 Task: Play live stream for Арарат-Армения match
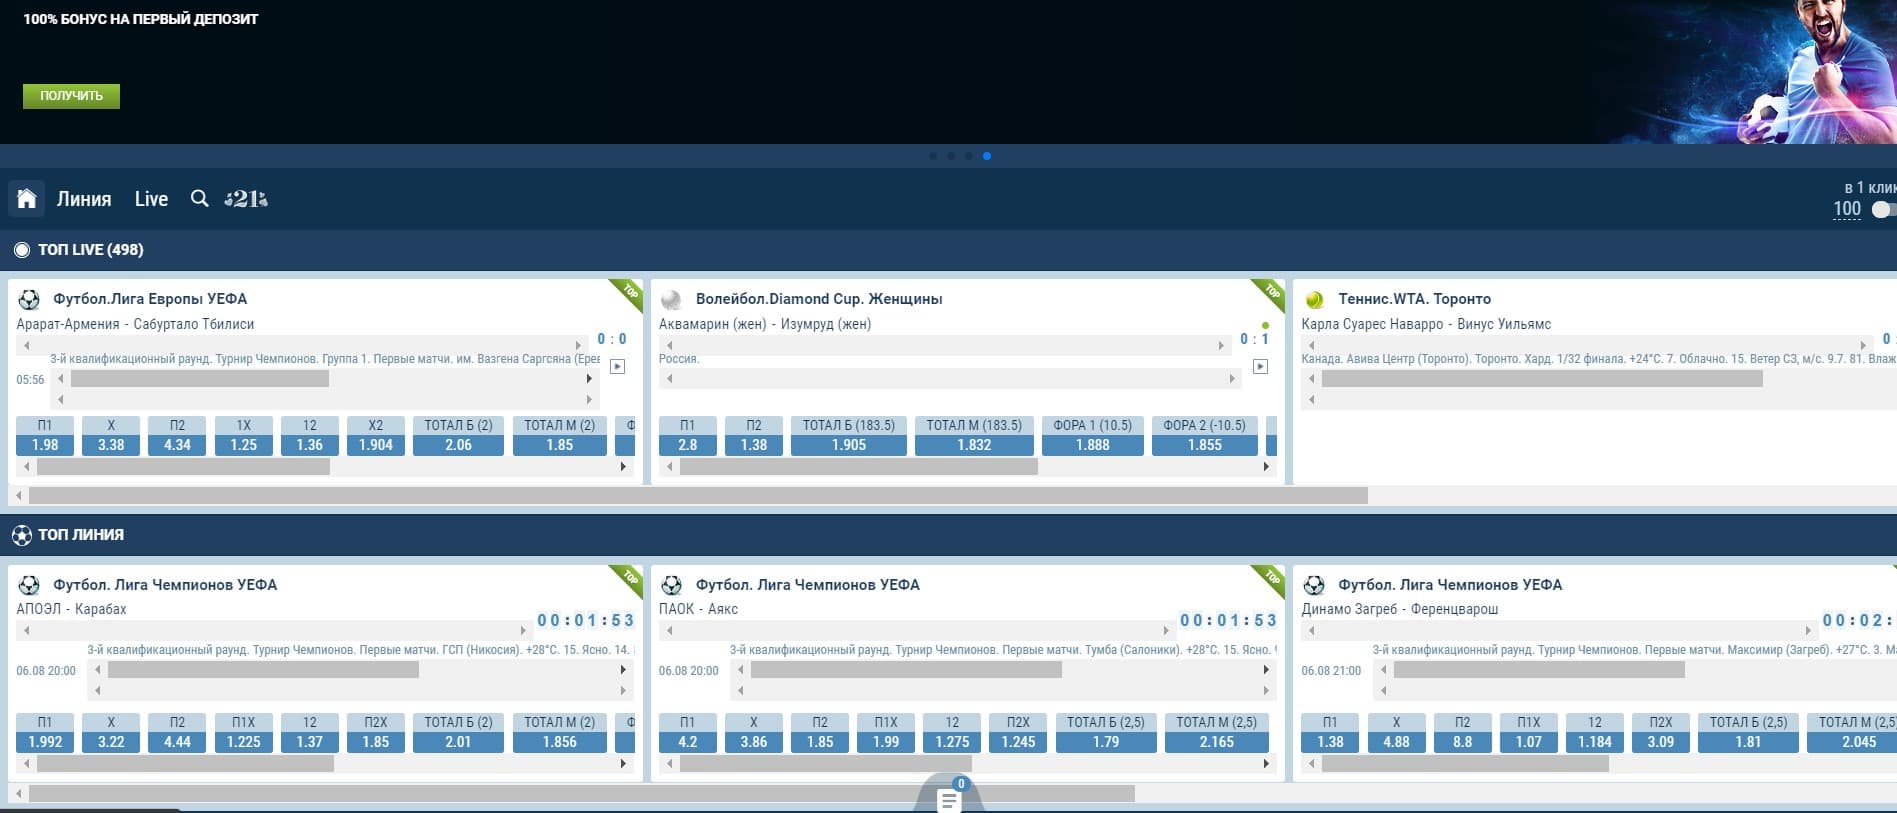click(618, 367)
